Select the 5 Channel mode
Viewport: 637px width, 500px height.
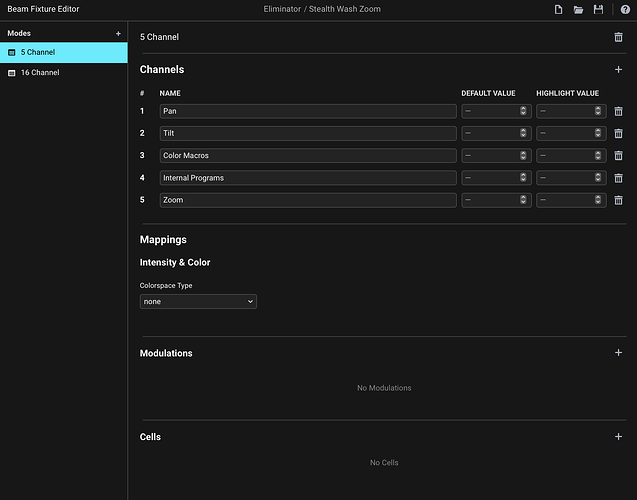(64, 52)
